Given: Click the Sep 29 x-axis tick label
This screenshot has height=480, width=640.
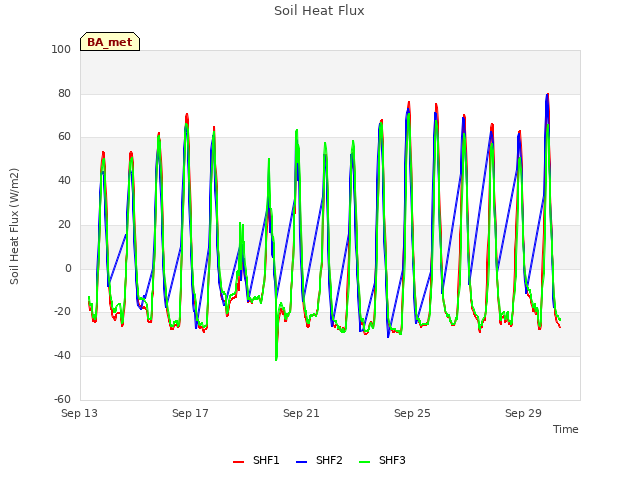Looking at the screenshot, I should 523,413.
